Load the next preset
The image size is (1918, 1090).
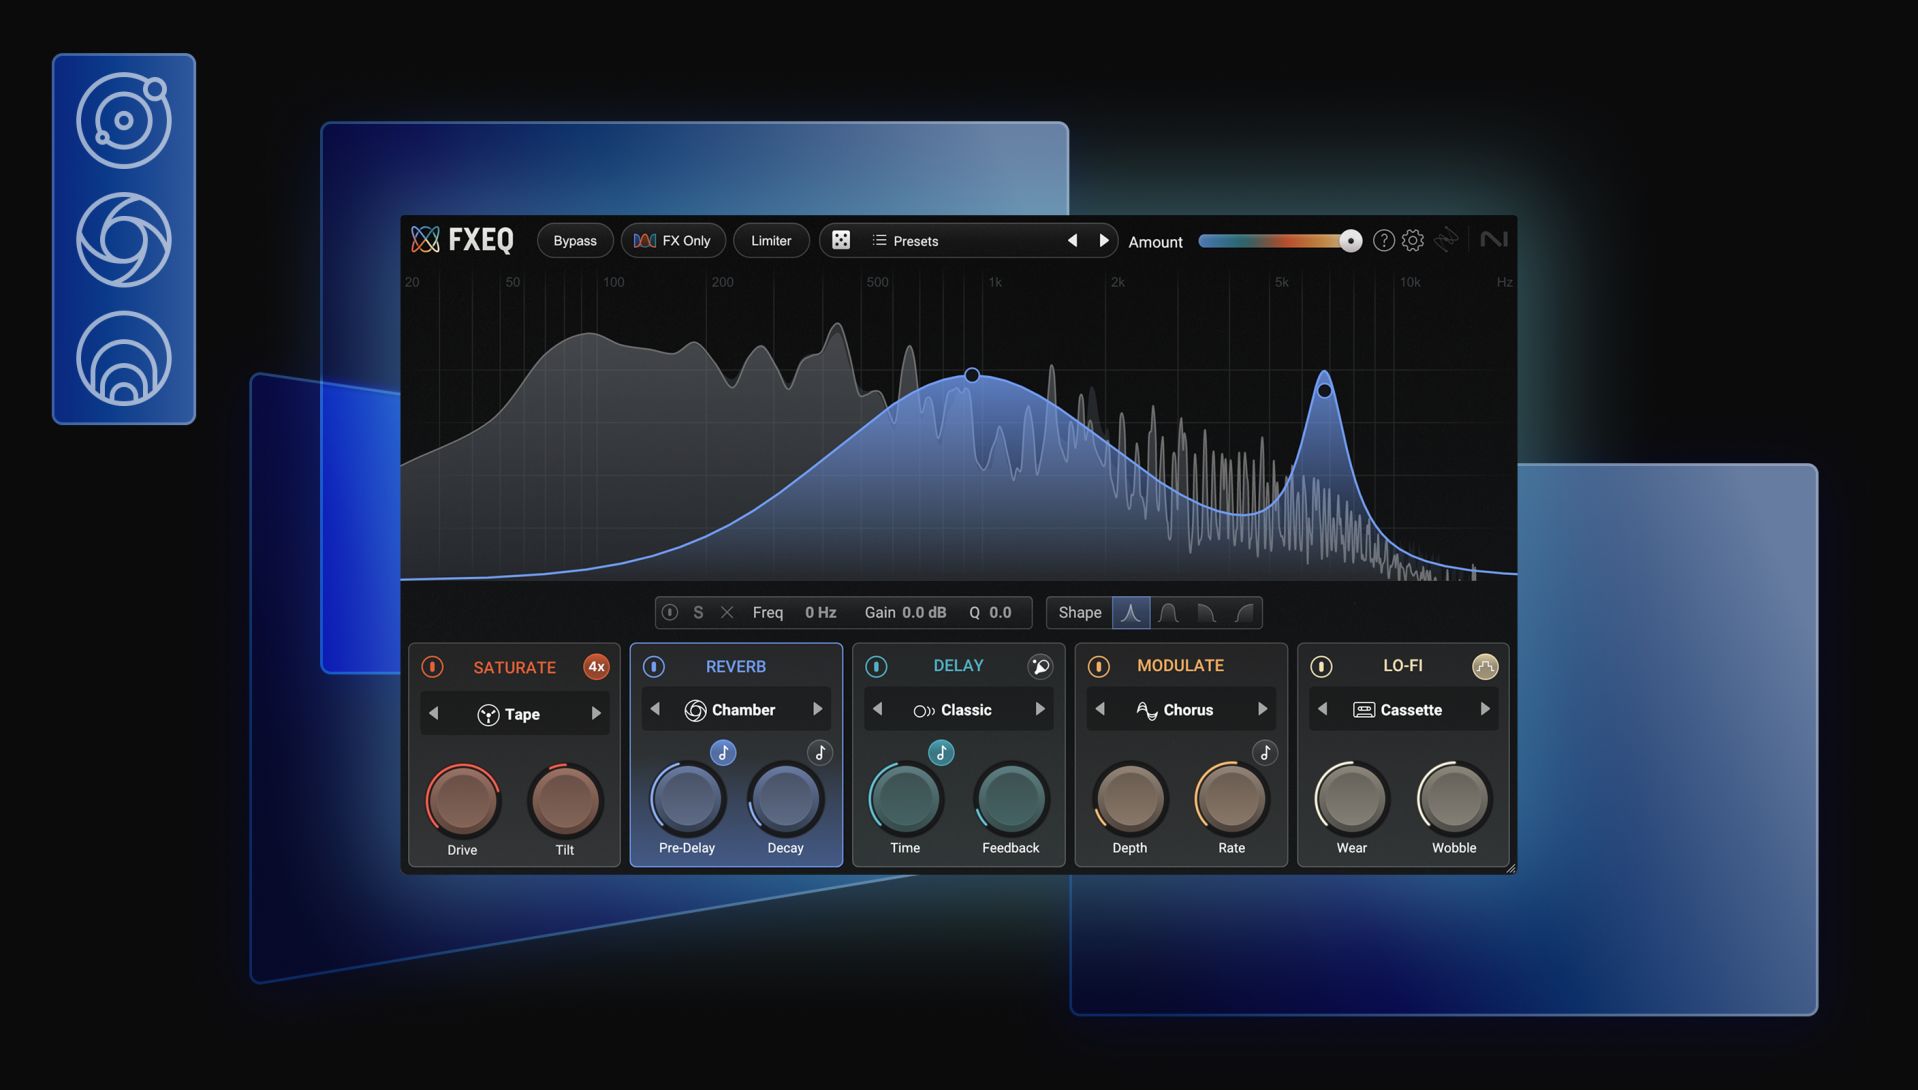click(1104, 241)
